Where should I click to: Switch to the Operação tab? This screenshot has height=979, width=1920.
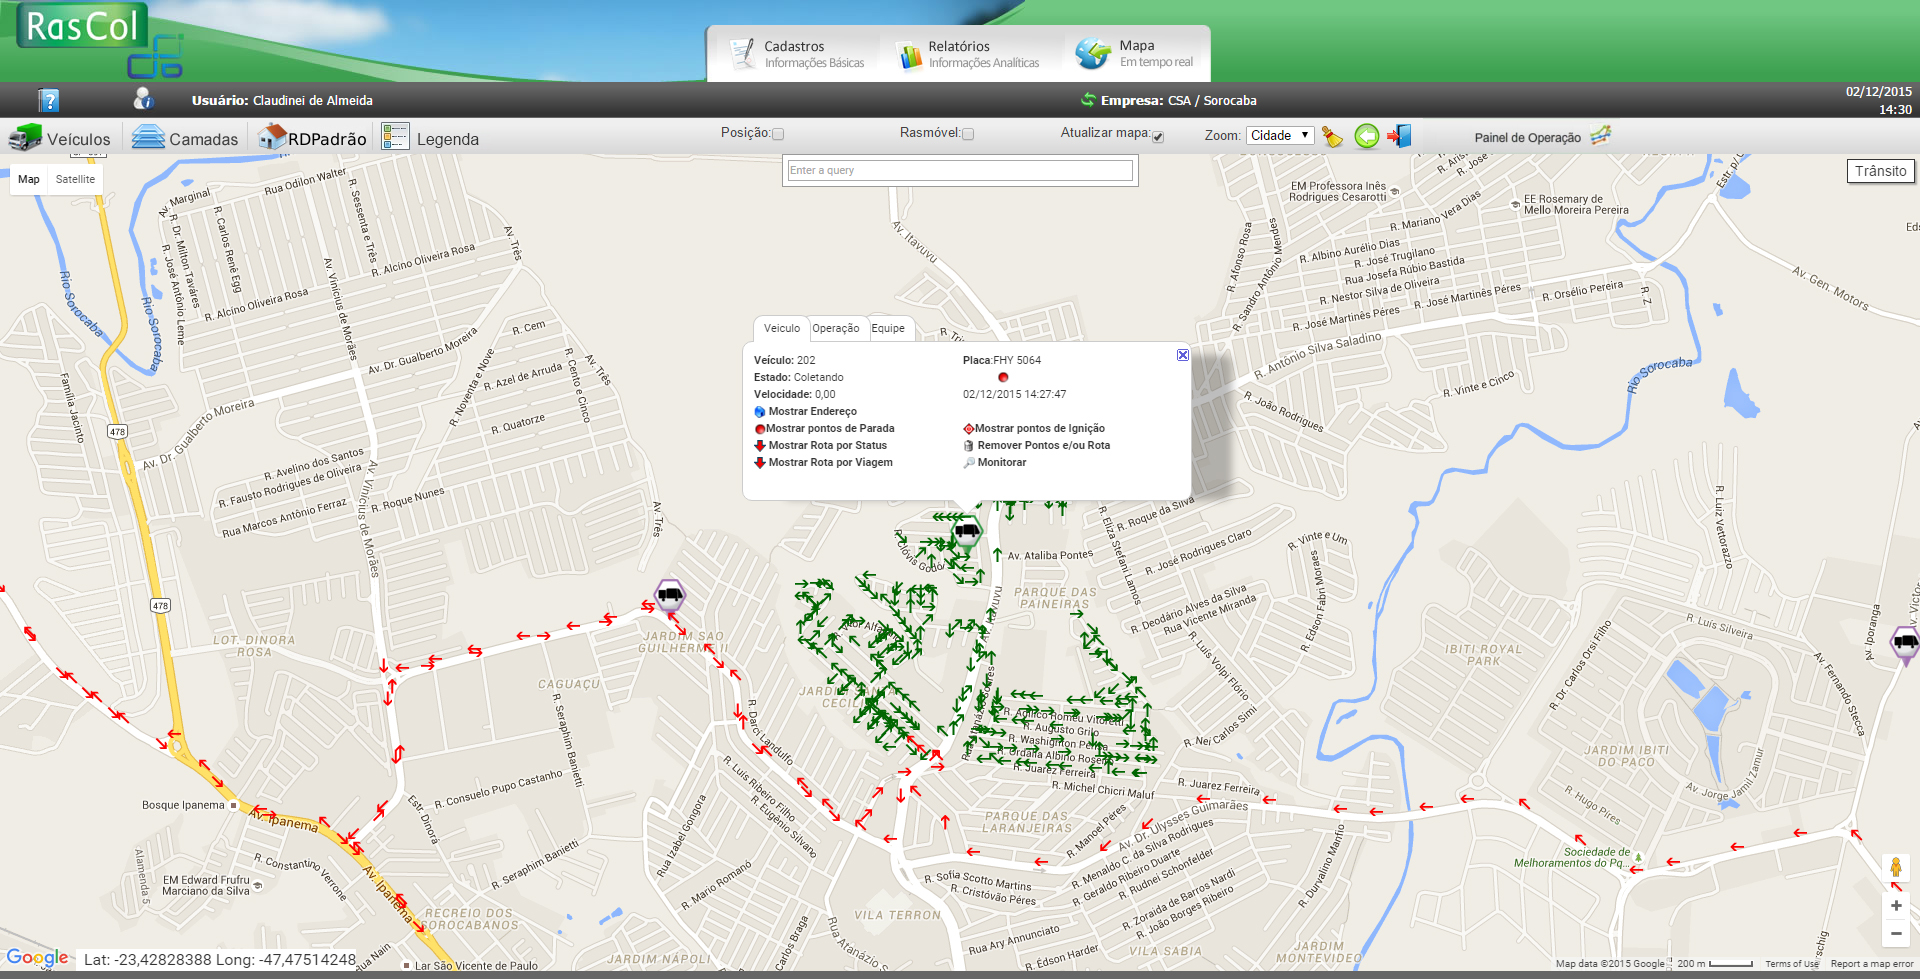835,329
